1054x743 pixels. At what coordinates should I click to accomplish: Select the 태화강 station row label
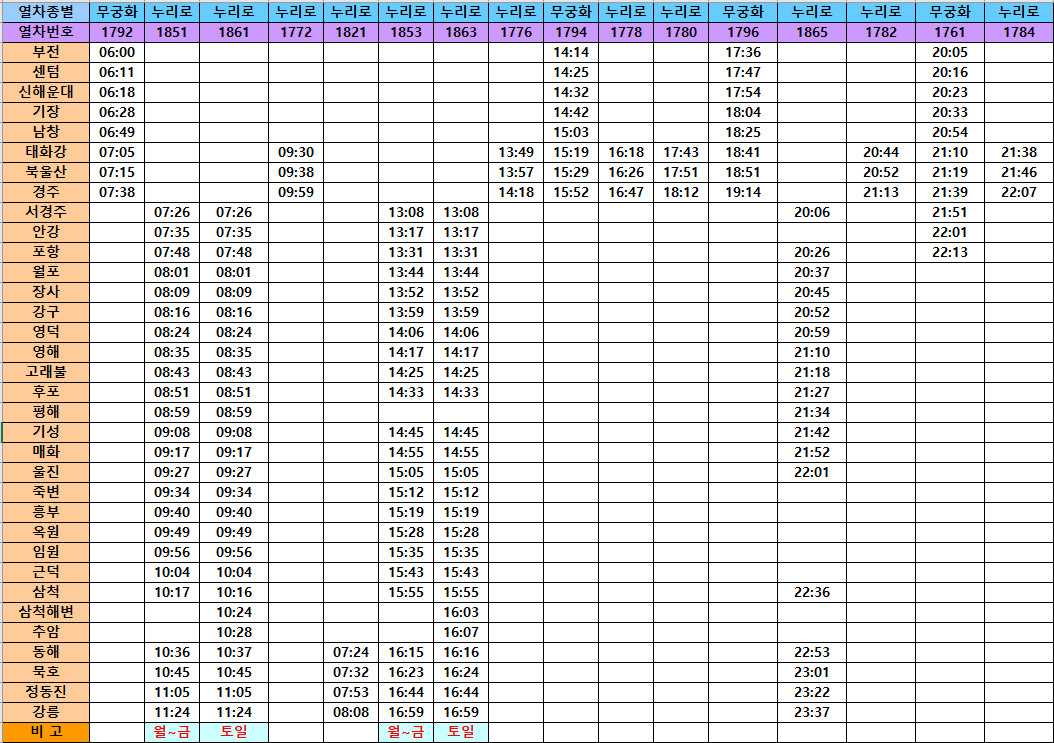click(46, 152)
